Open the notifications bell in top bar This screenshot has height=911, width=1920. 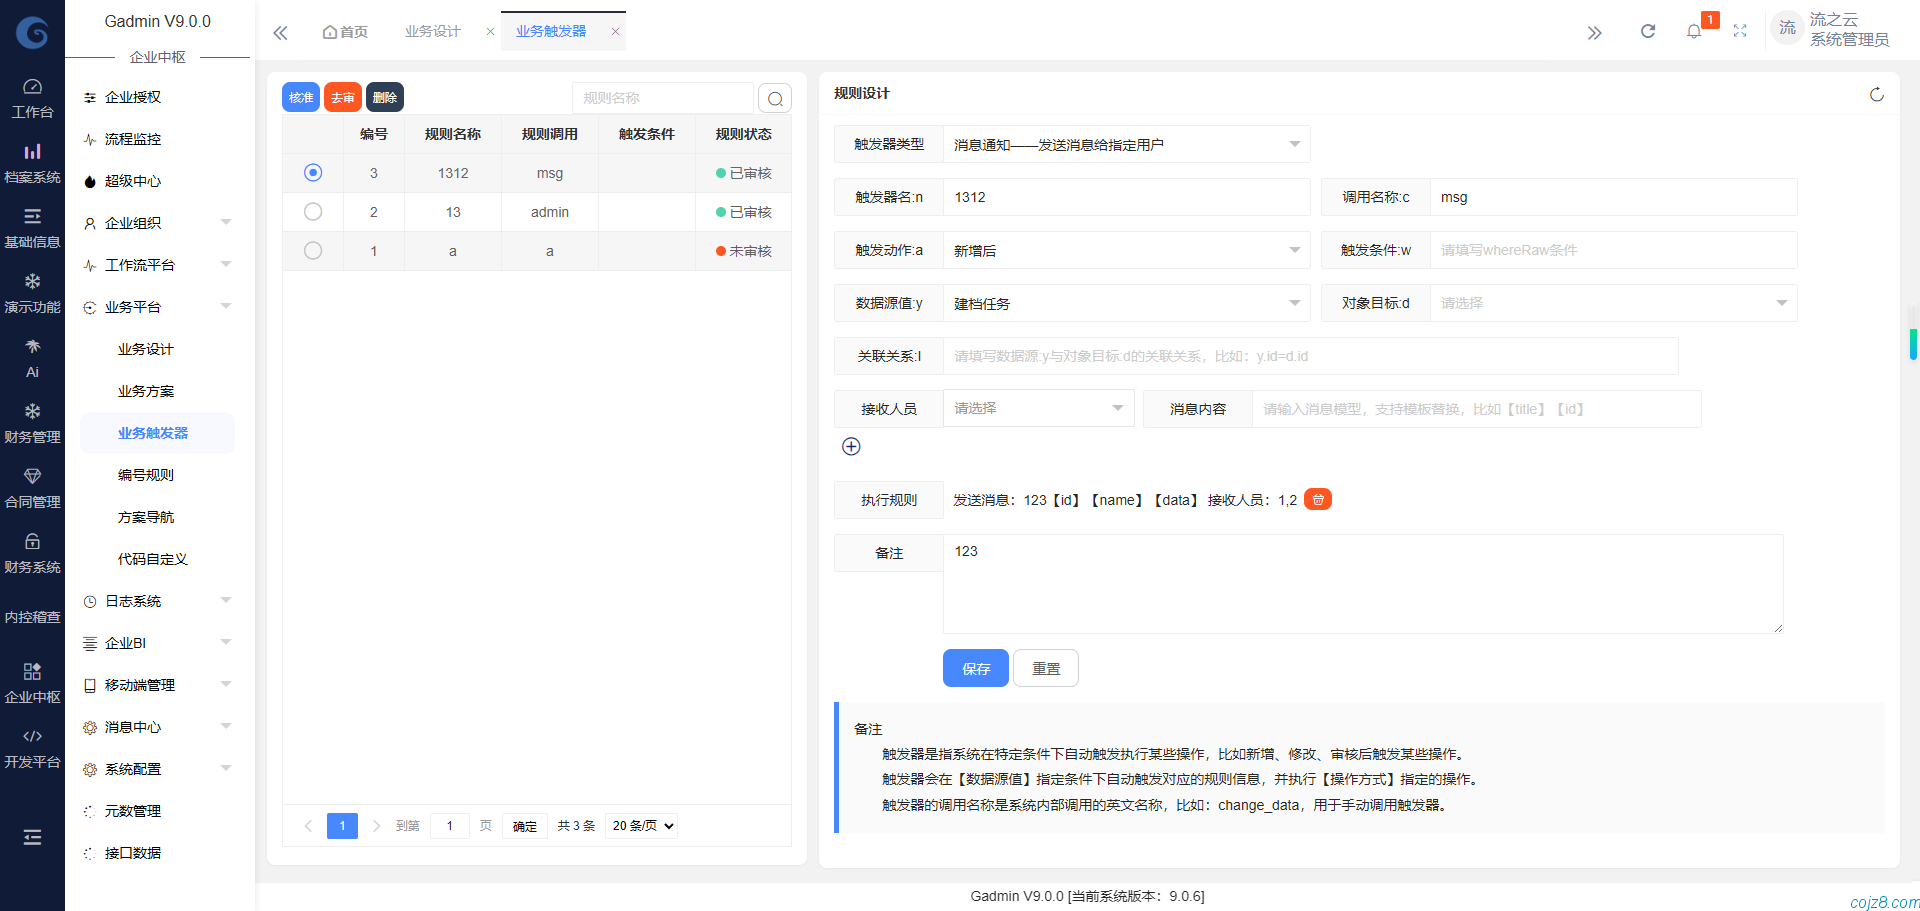(x=1694, y=30)
